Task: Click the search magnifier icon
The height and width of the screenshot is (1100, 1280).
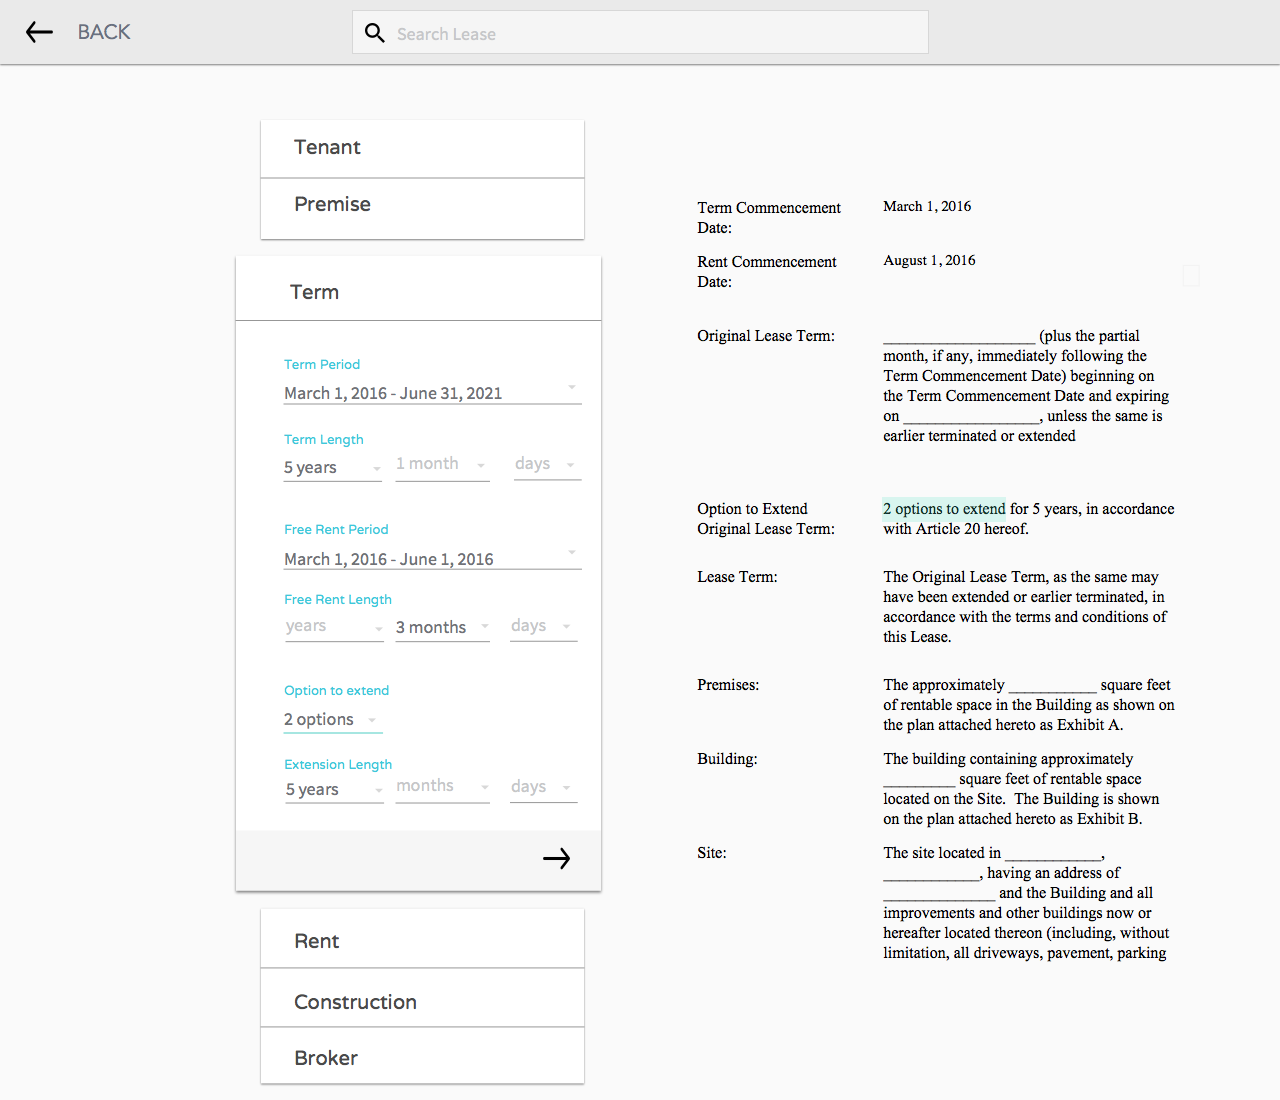Action: point(375,33)
